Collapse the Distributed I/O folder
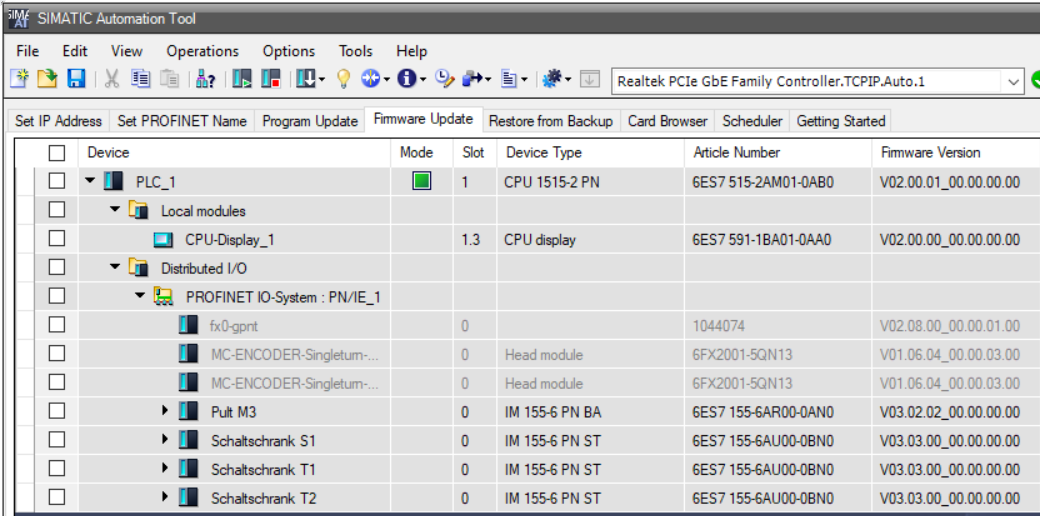1040x516 pixels. tap(115, 267)
